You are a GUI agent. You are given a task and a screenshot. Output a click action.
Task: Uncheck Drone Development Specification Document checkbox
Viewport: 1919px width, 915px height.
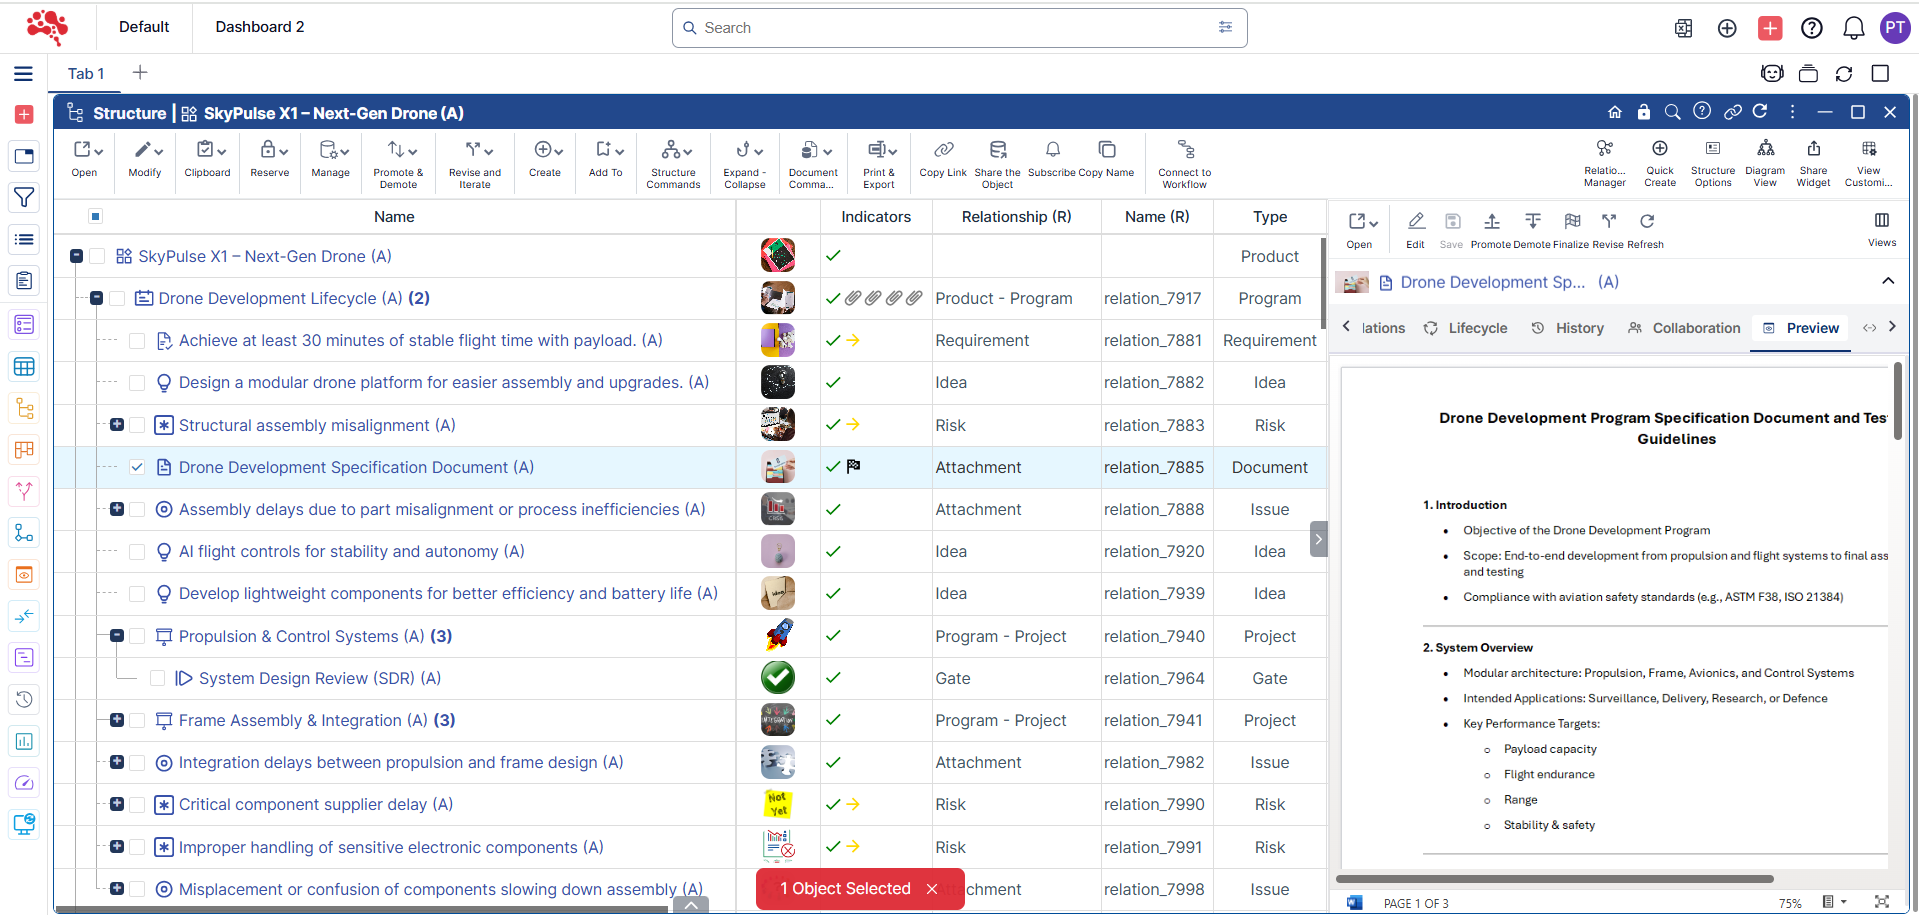pos(137,467)
